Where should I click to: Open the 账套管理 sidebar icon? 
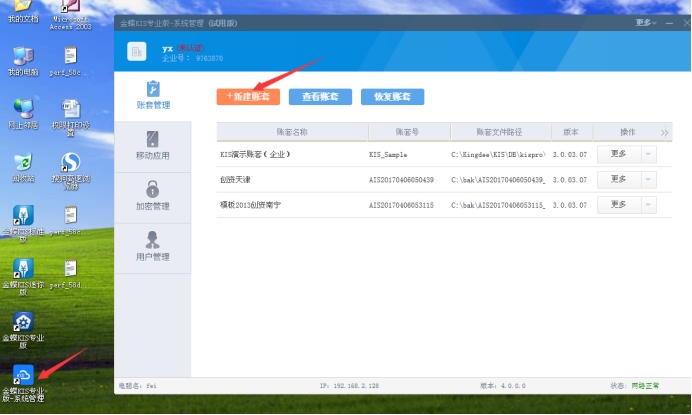(x=153, y=89)
